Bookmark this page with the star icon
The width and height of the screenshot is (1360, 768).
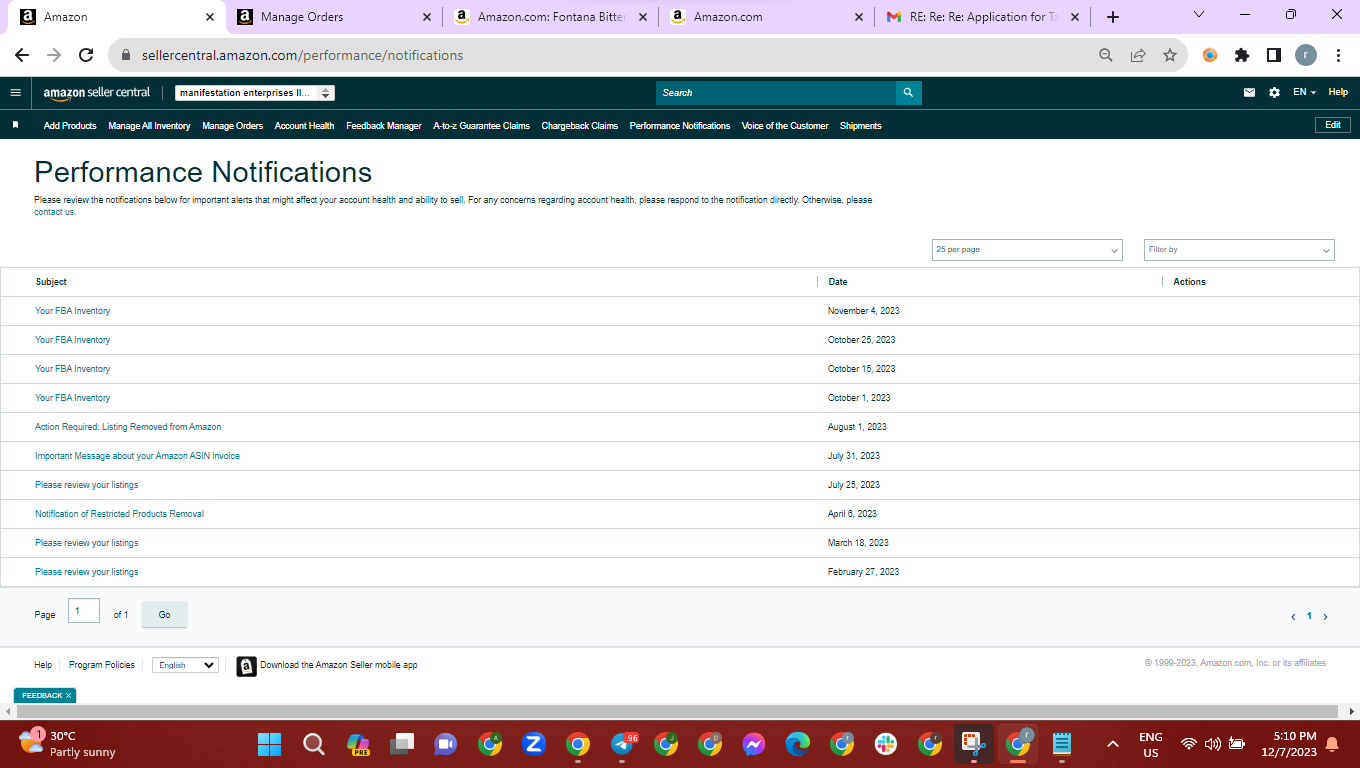1170,56
